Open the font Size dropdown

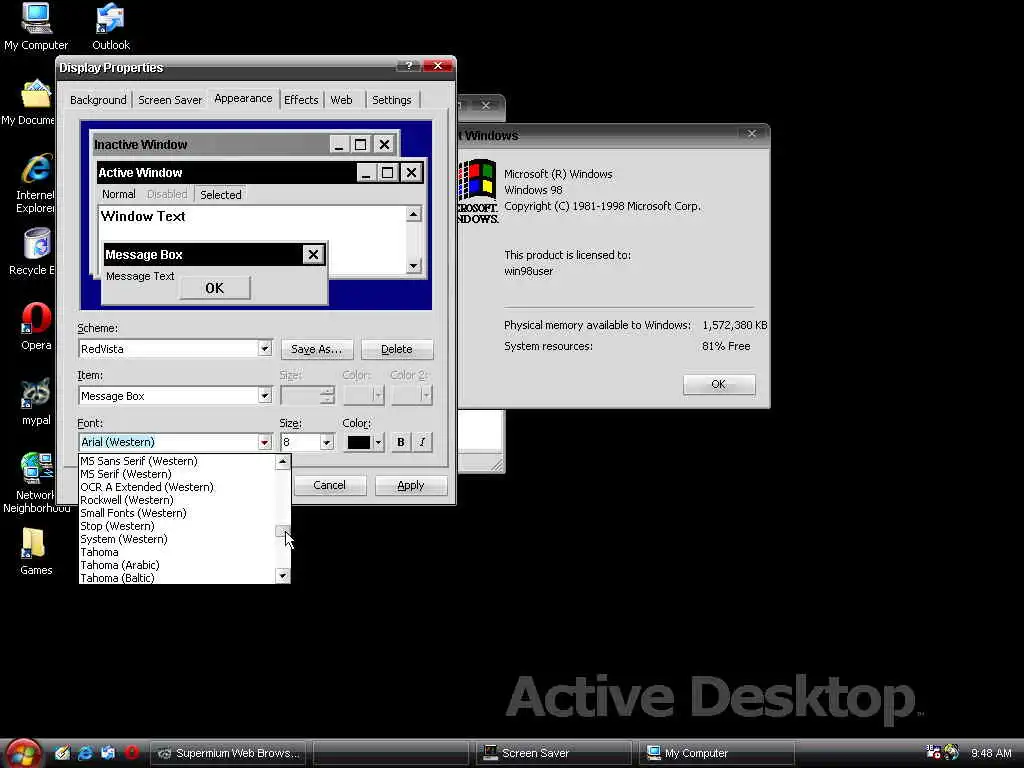pos(327,442)
